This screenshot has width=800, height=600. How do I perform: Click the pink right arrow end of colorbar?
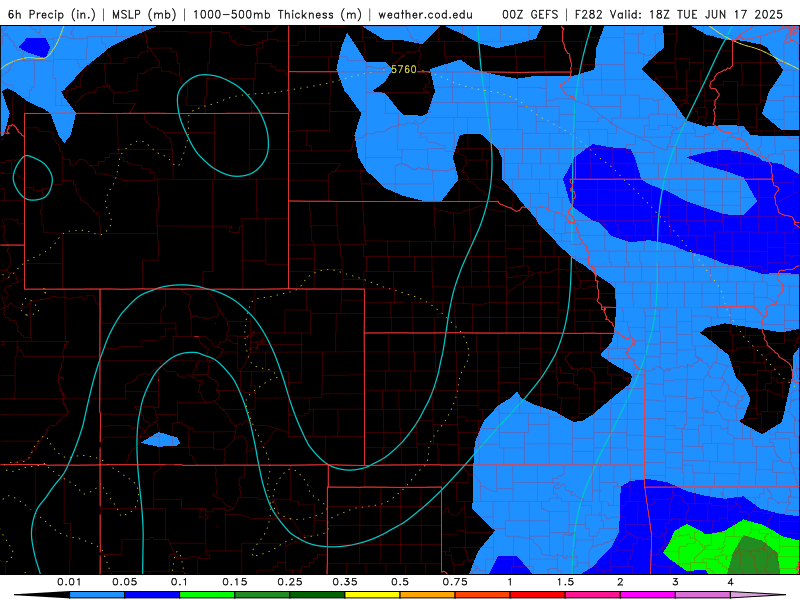pyautogui.click(x=758, y=595)
